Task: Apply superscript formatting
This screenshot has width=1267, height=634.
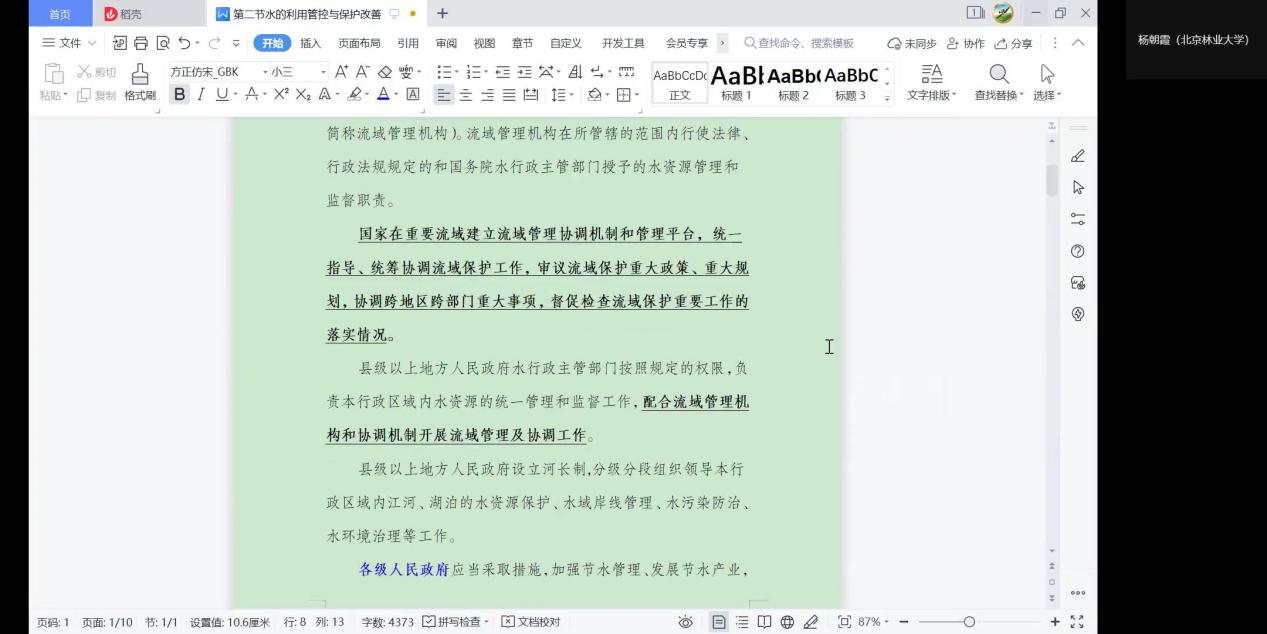Action: click(281, 94)
